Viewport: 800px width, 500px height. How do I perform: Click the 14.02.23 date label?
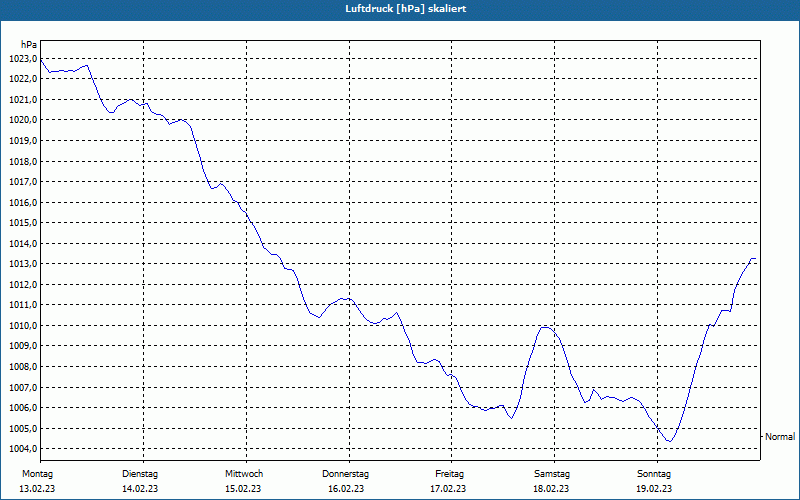[x=140, y=489]
